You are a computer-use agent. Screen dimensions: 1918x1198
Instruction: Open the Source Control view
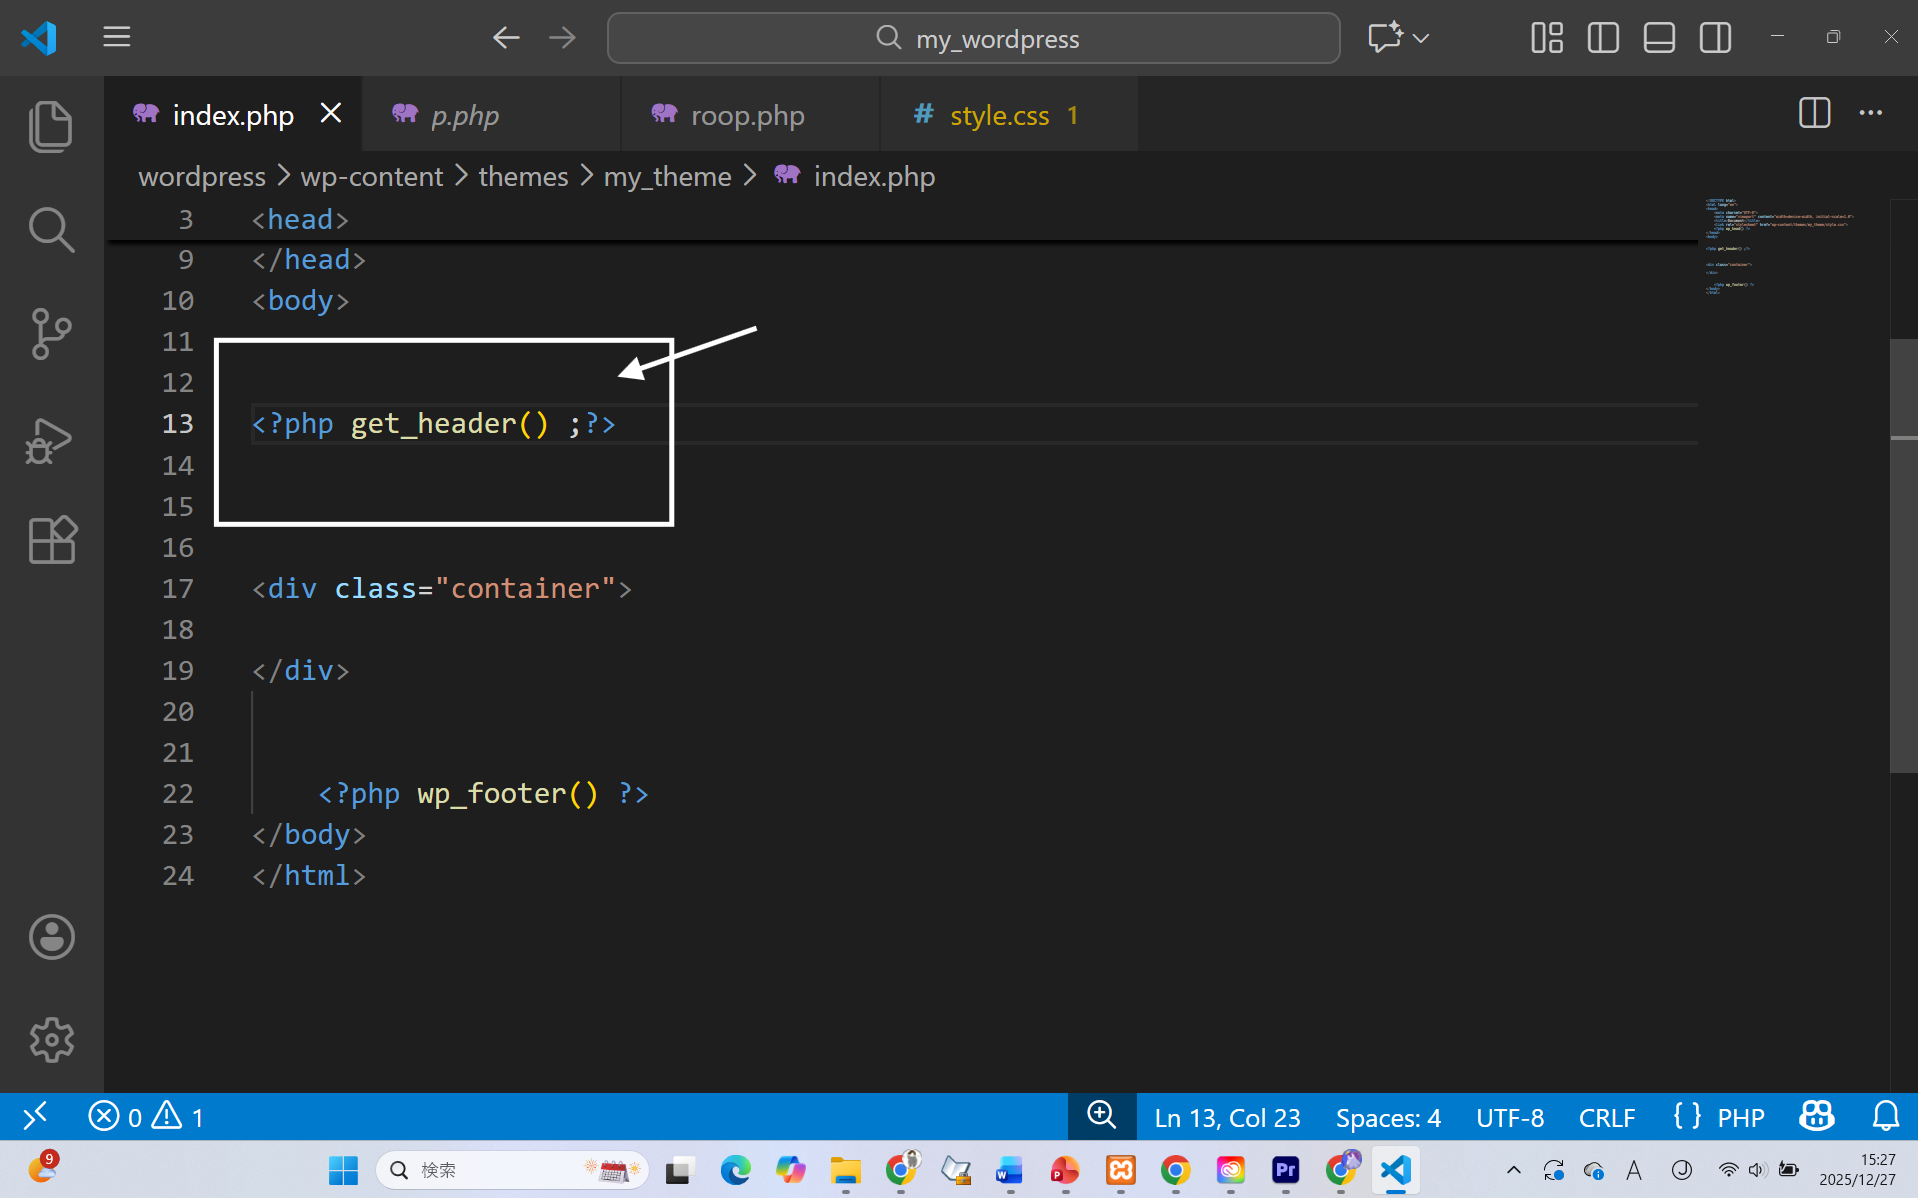point(51,334)
